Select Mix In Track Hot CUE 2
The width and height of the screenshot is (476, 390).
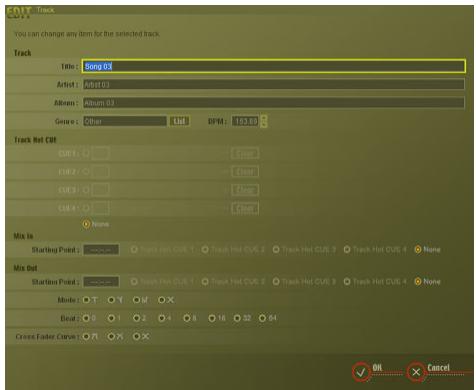(x=205, y=249)
